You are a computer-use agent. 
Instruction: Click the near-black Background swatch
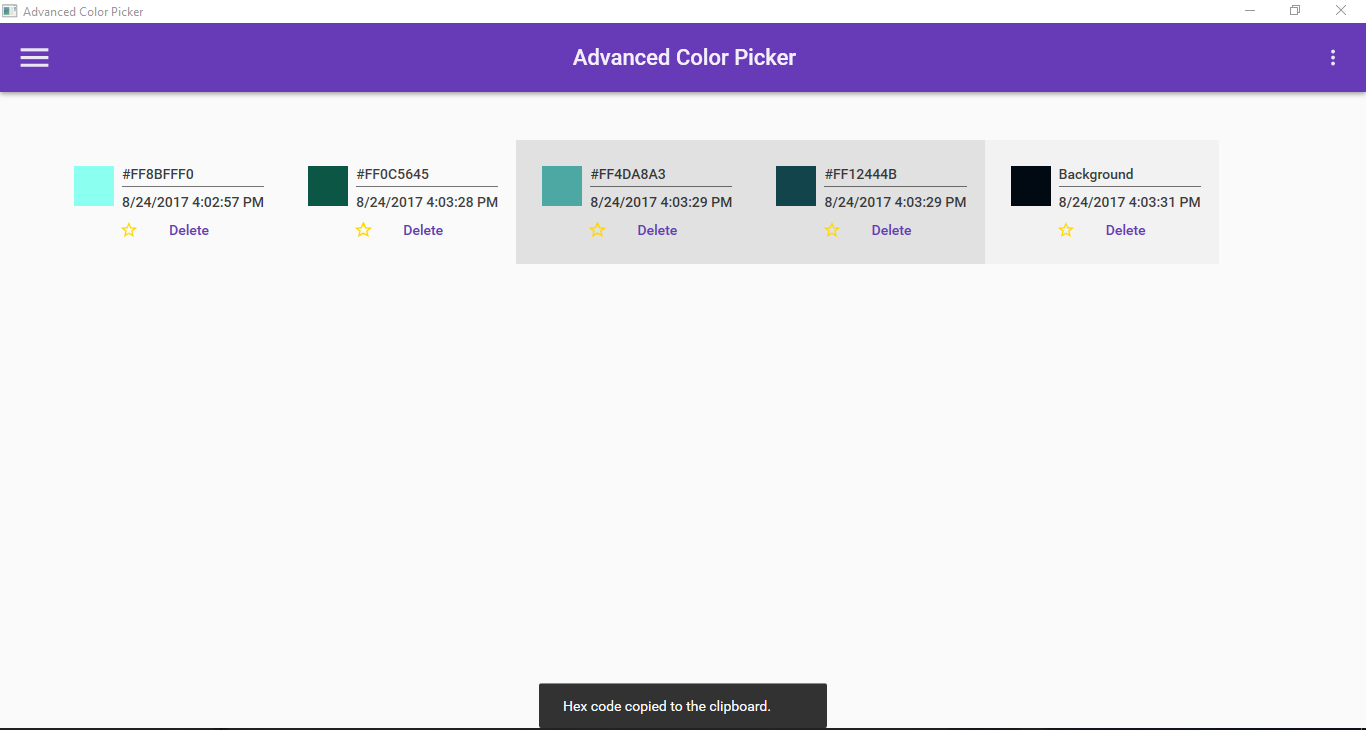point(1030,186)
